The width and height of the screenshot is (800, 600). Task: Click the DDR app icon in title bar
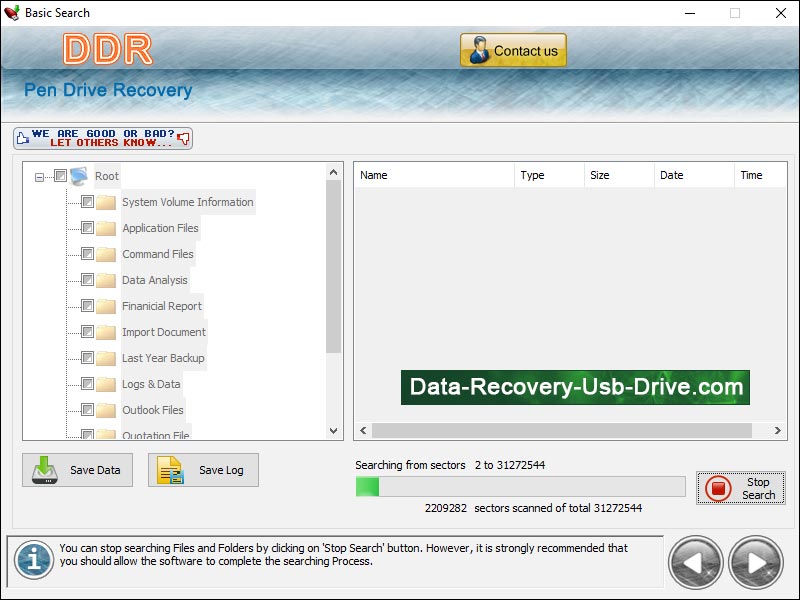click(11, 13)
